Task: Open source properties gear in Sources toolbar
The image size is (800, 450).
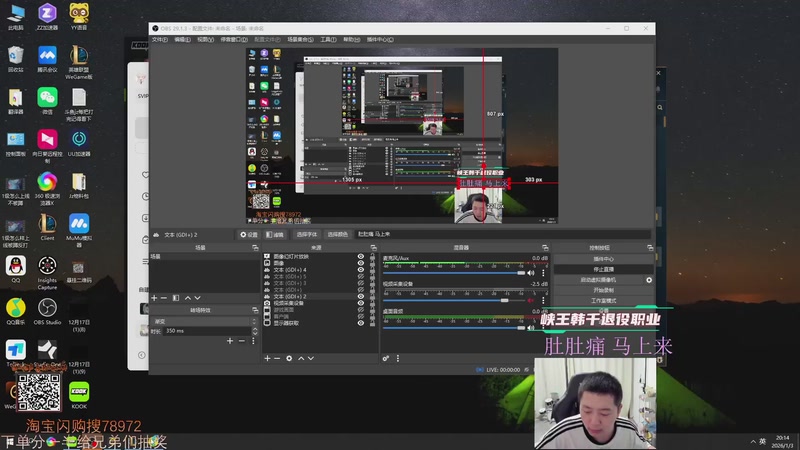Action: click(x=289, y=359)
